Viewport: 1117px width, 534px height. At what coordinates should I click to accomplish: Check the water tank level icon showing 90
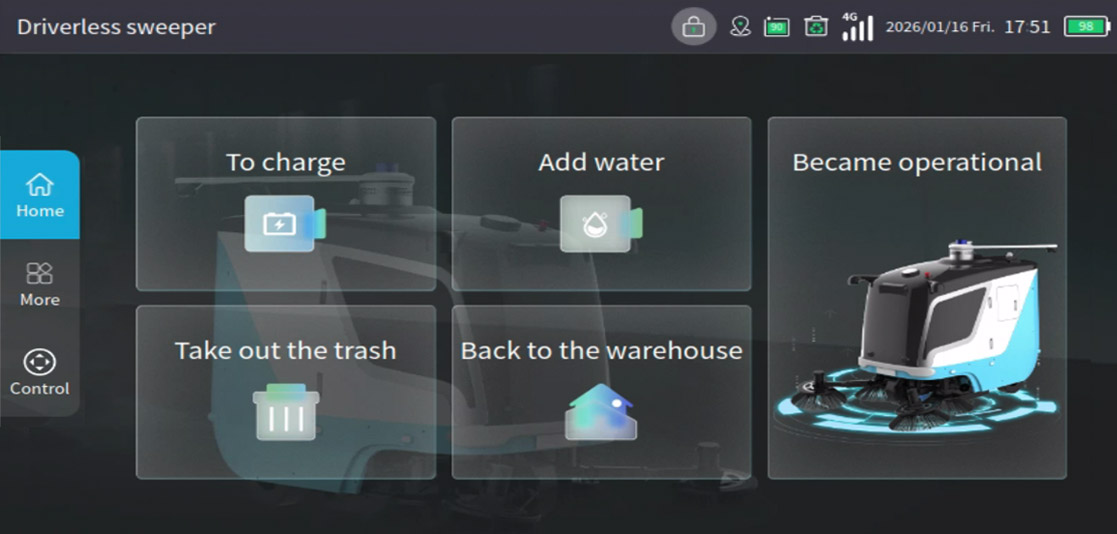coord(777,27)
